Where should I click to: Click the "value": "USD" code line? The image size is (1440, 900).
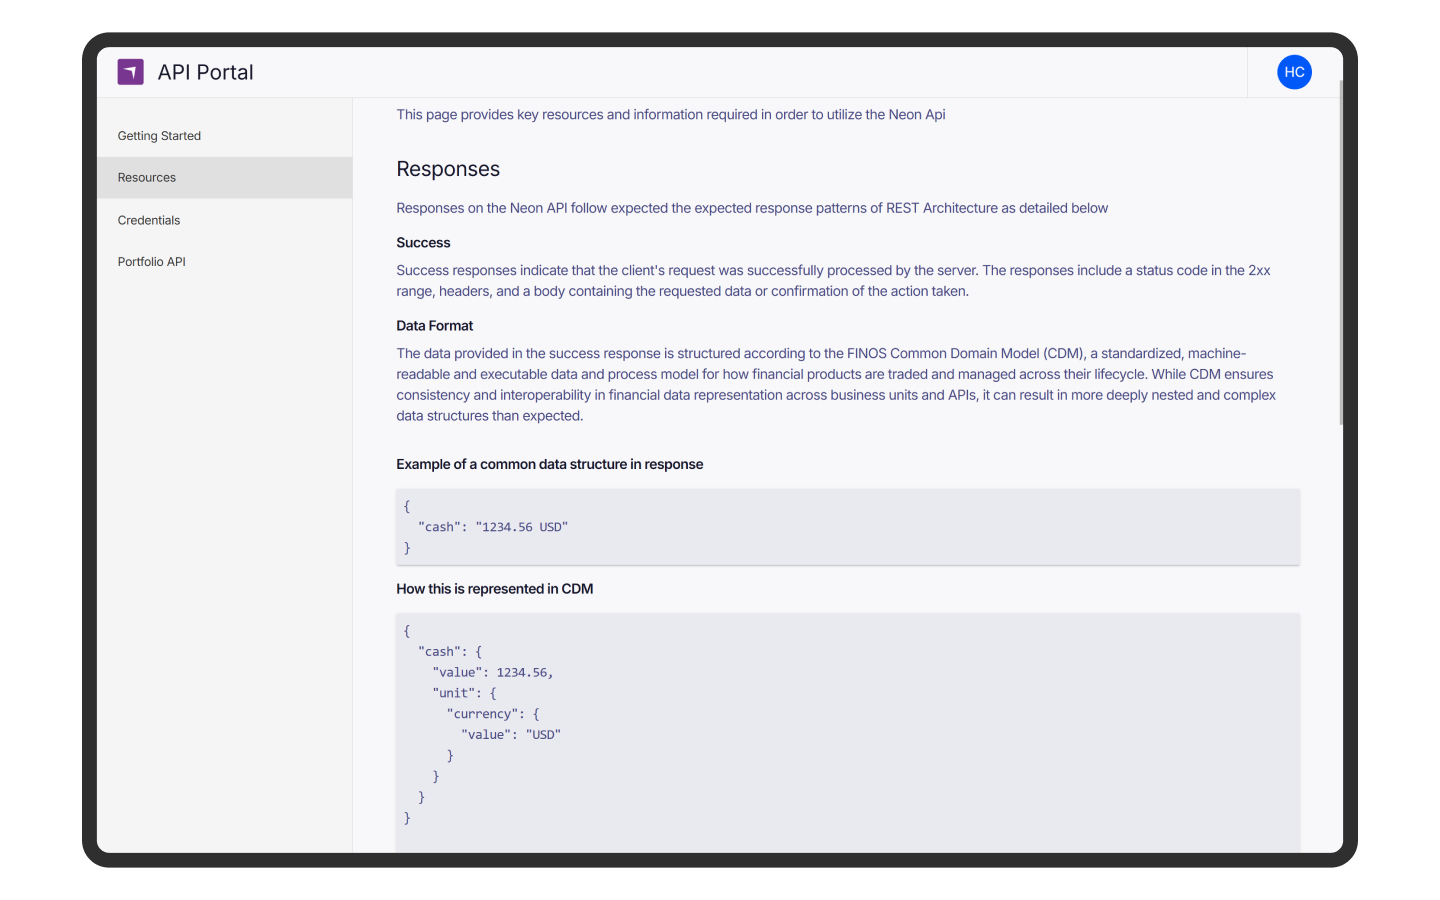click(x=511, y=735)
